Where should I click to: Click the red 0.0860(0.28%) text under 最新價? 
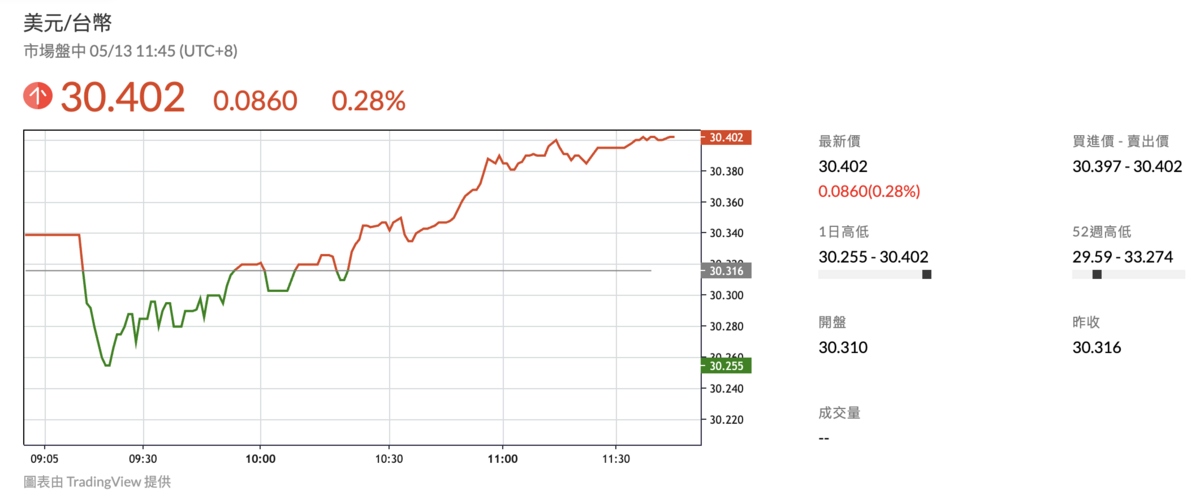(x=868, y=191)
